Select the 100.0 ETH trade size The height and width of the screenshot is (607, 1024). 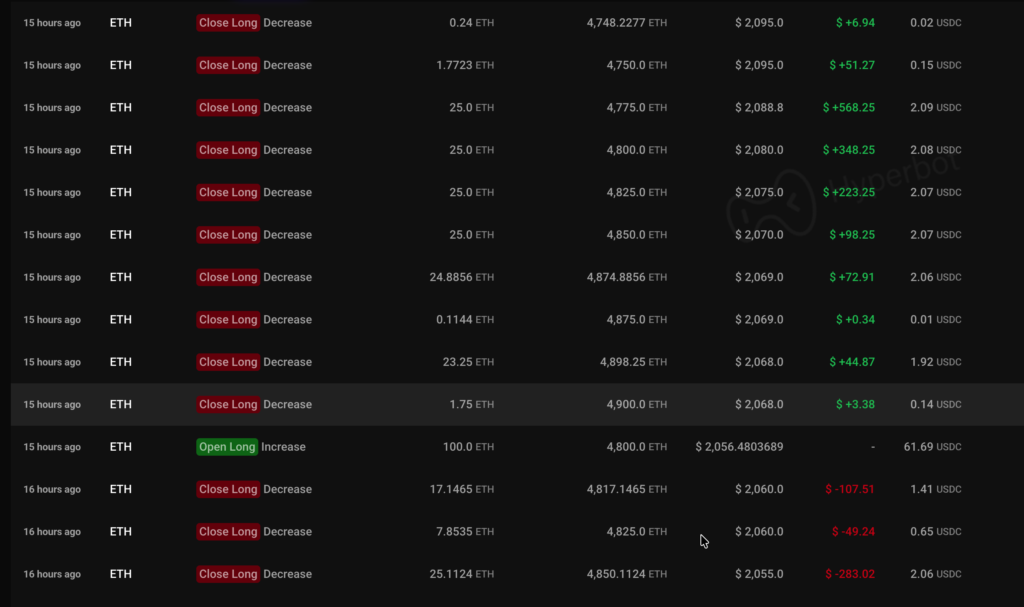[468, 447]
